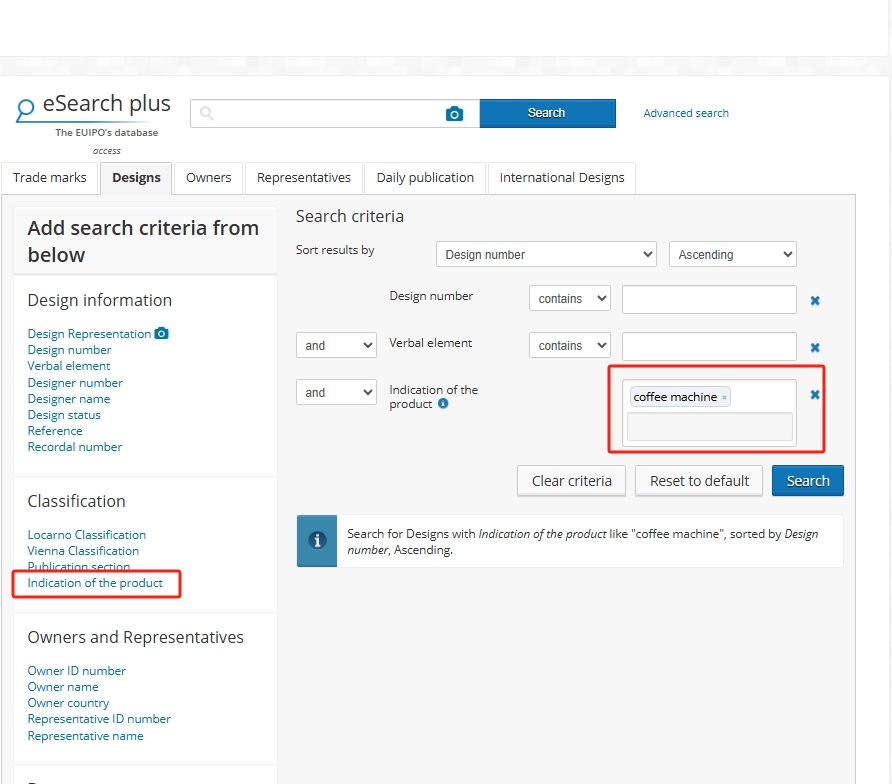Screen dimensions: 892x784
Task: Click the Clear criteria button
Action: (571, 481)
